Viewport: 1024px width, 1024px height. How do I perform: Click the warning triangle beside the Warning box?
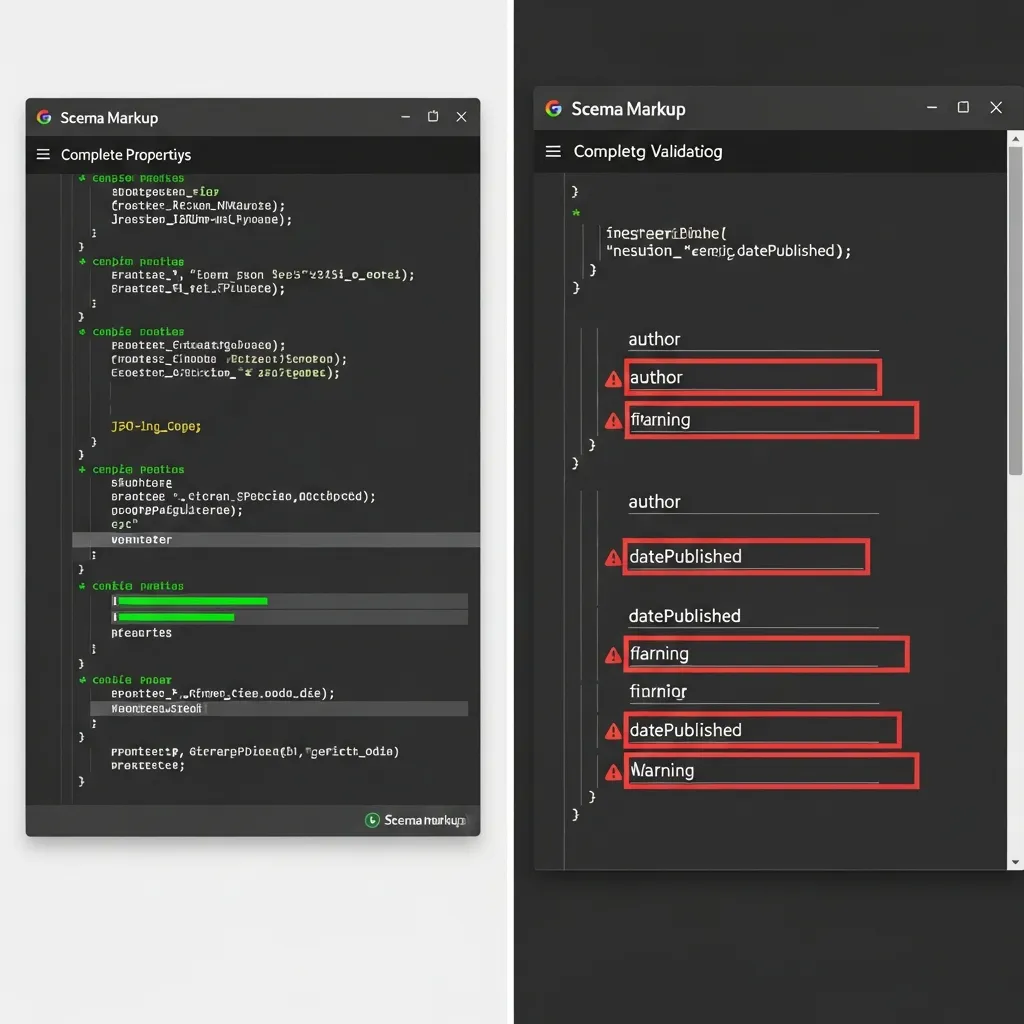pos(612,771)
